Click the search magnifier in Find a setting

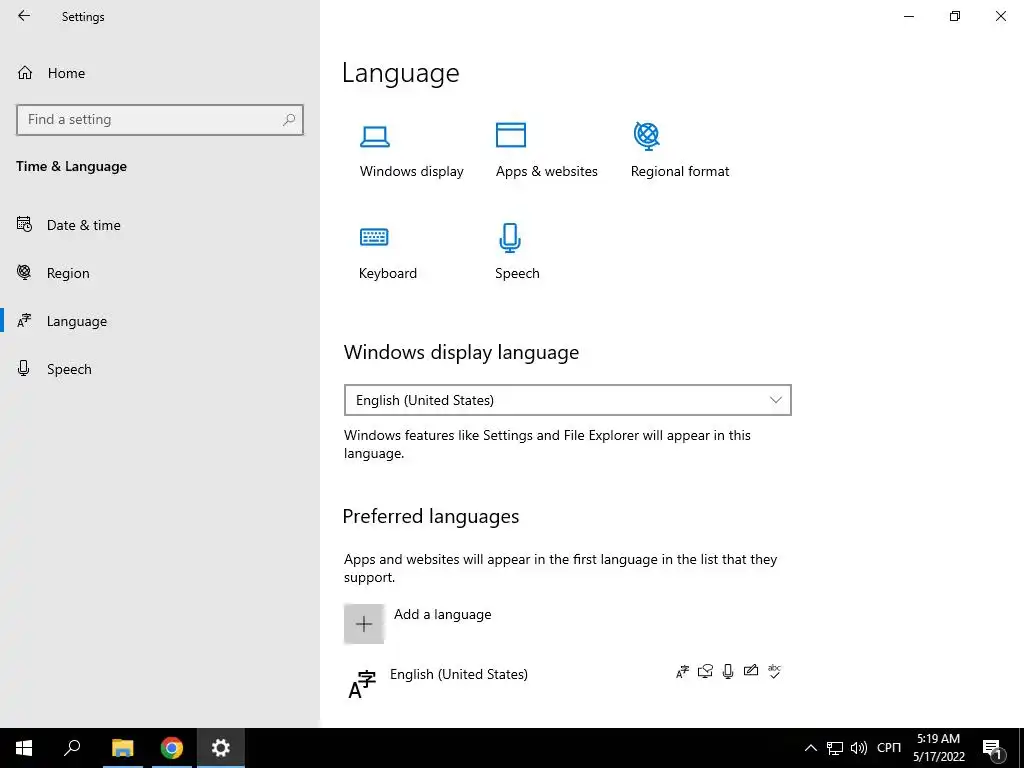pyautogui.click(x=289, y=120)
